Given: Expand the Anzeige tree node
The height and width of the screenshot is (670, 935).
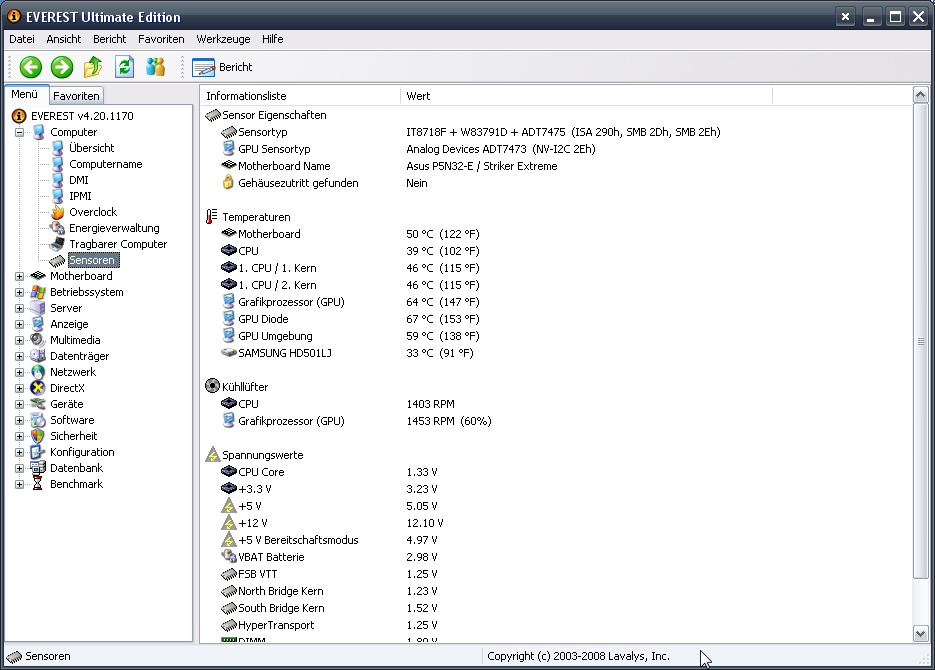Looking at the screenshot, I should [20, 324].
